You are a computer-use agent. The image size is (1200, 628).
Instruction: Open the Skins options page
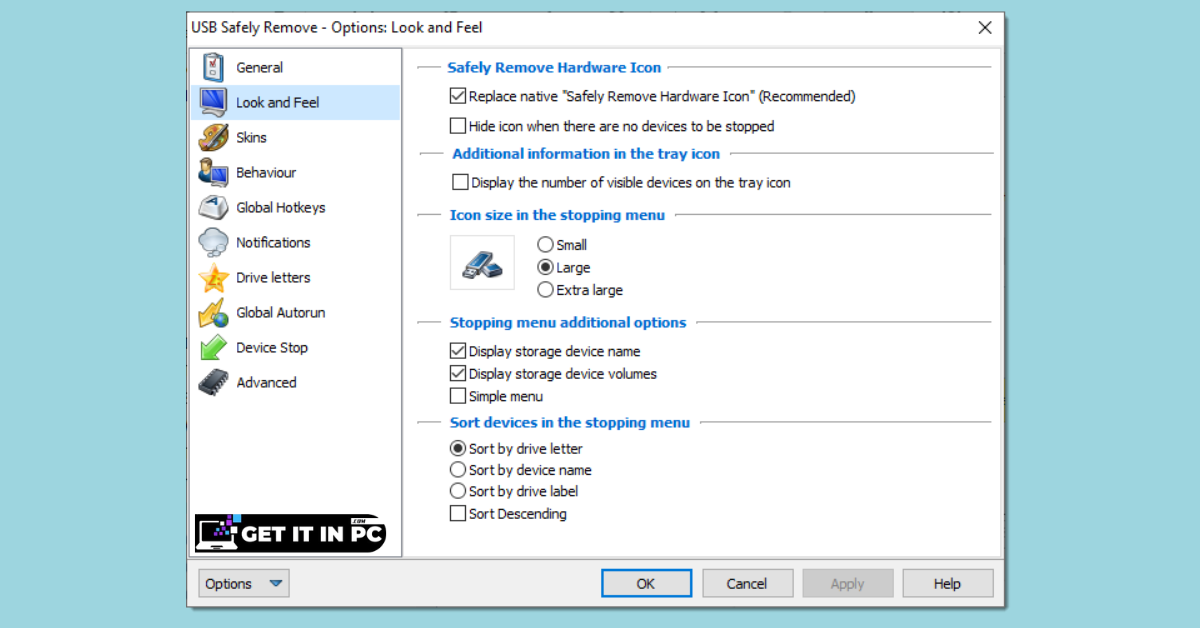(x=295, y=137)
